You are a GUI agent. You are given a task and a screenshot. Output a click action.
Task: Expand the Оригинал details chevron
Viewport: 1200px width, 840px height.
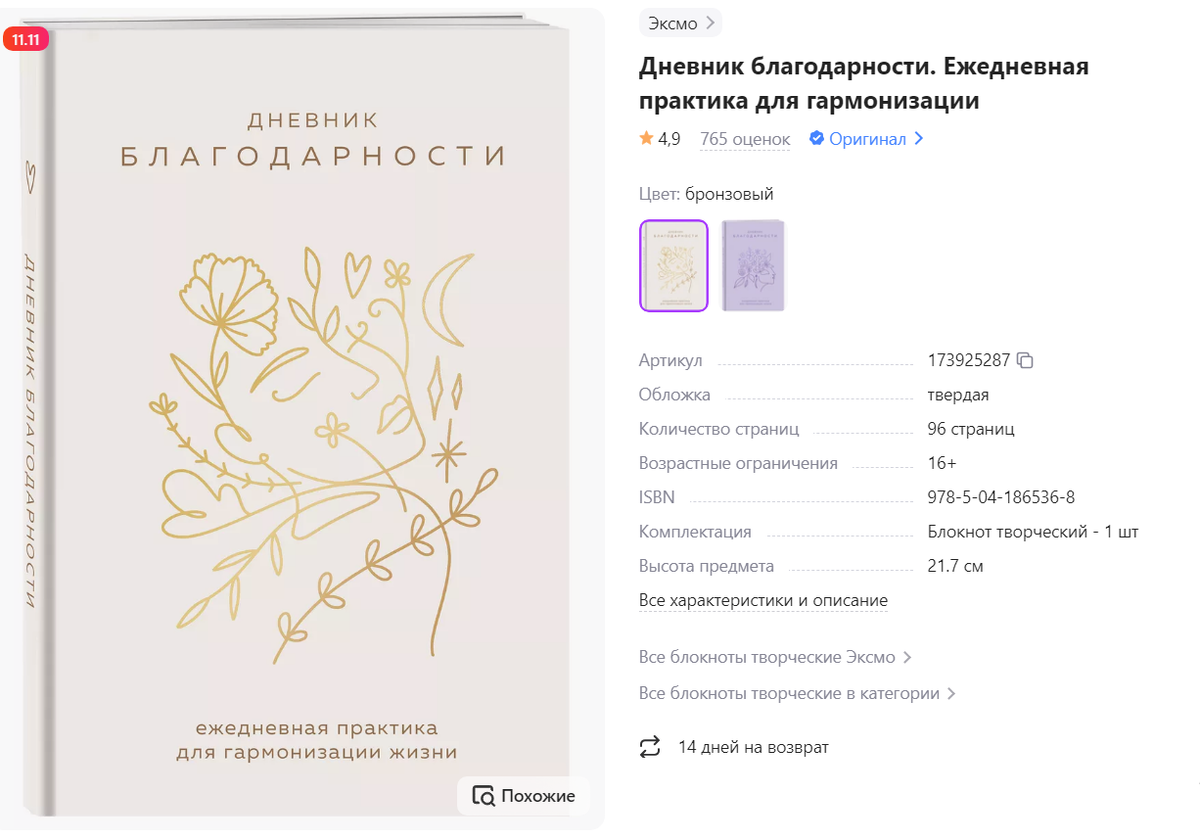(x=919, y=138)
